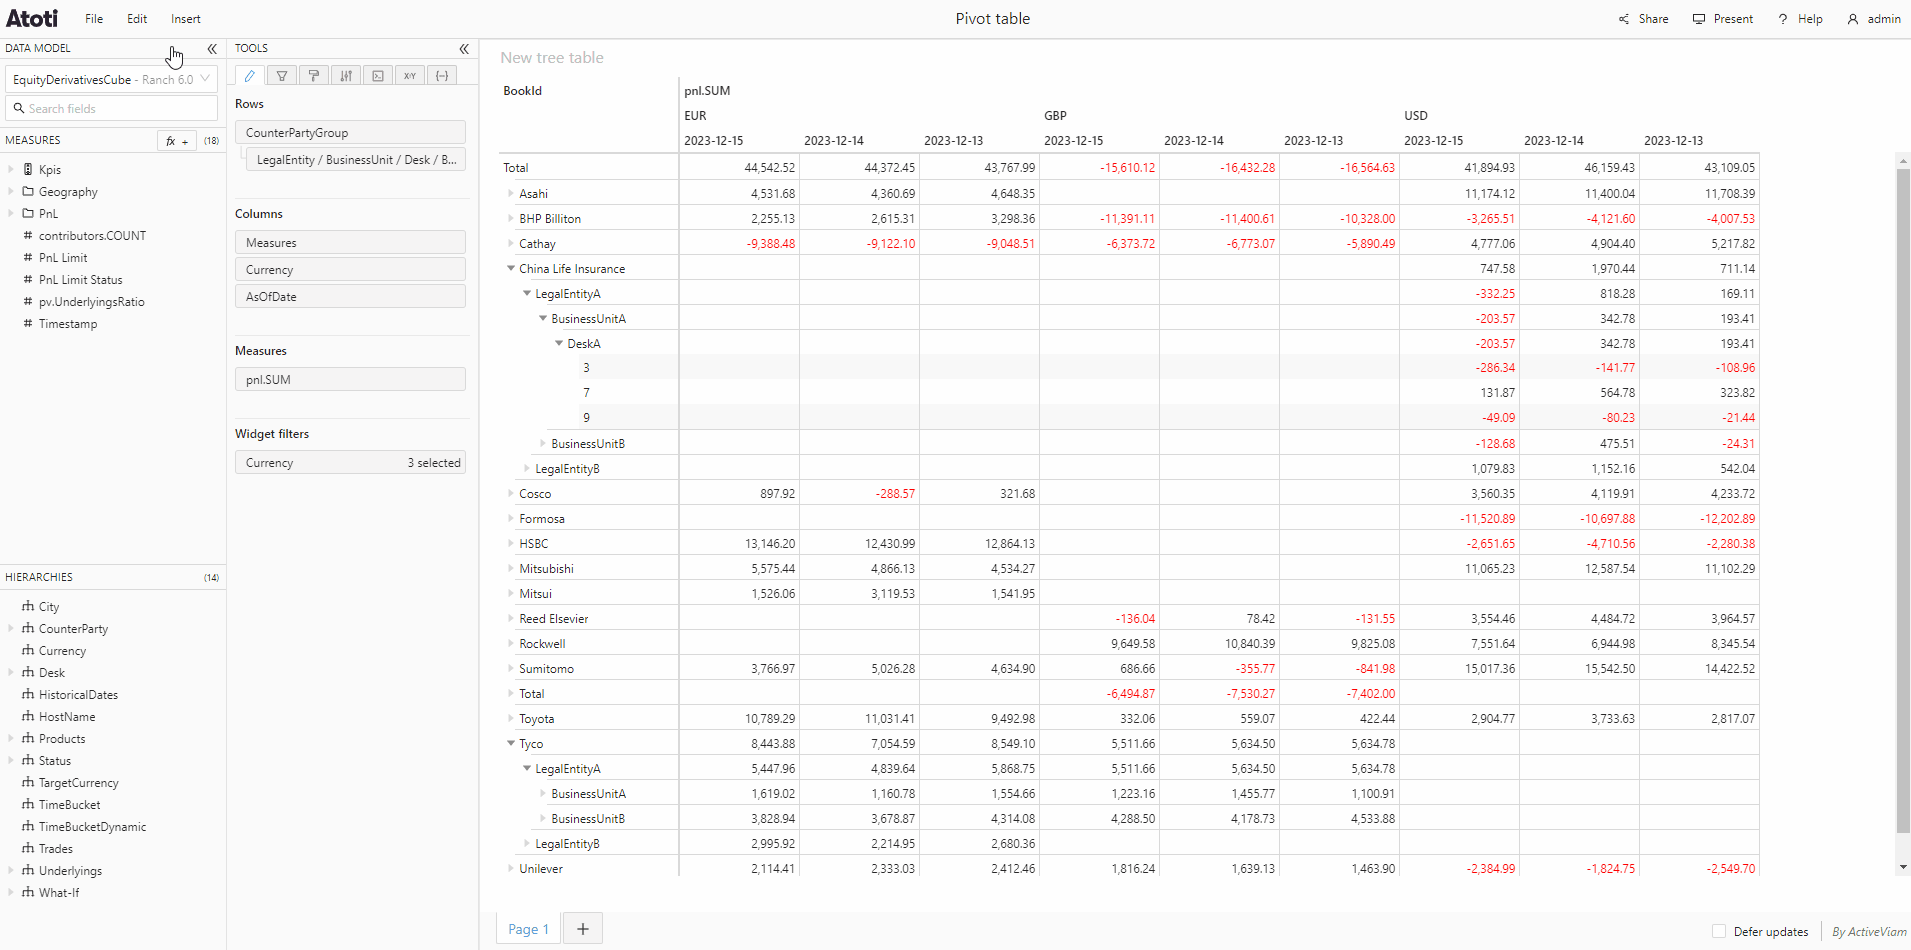Select the pv.UnderlyingsRatio measure
The width and height of the screenshot is (1911, 950).
[91, 301]
